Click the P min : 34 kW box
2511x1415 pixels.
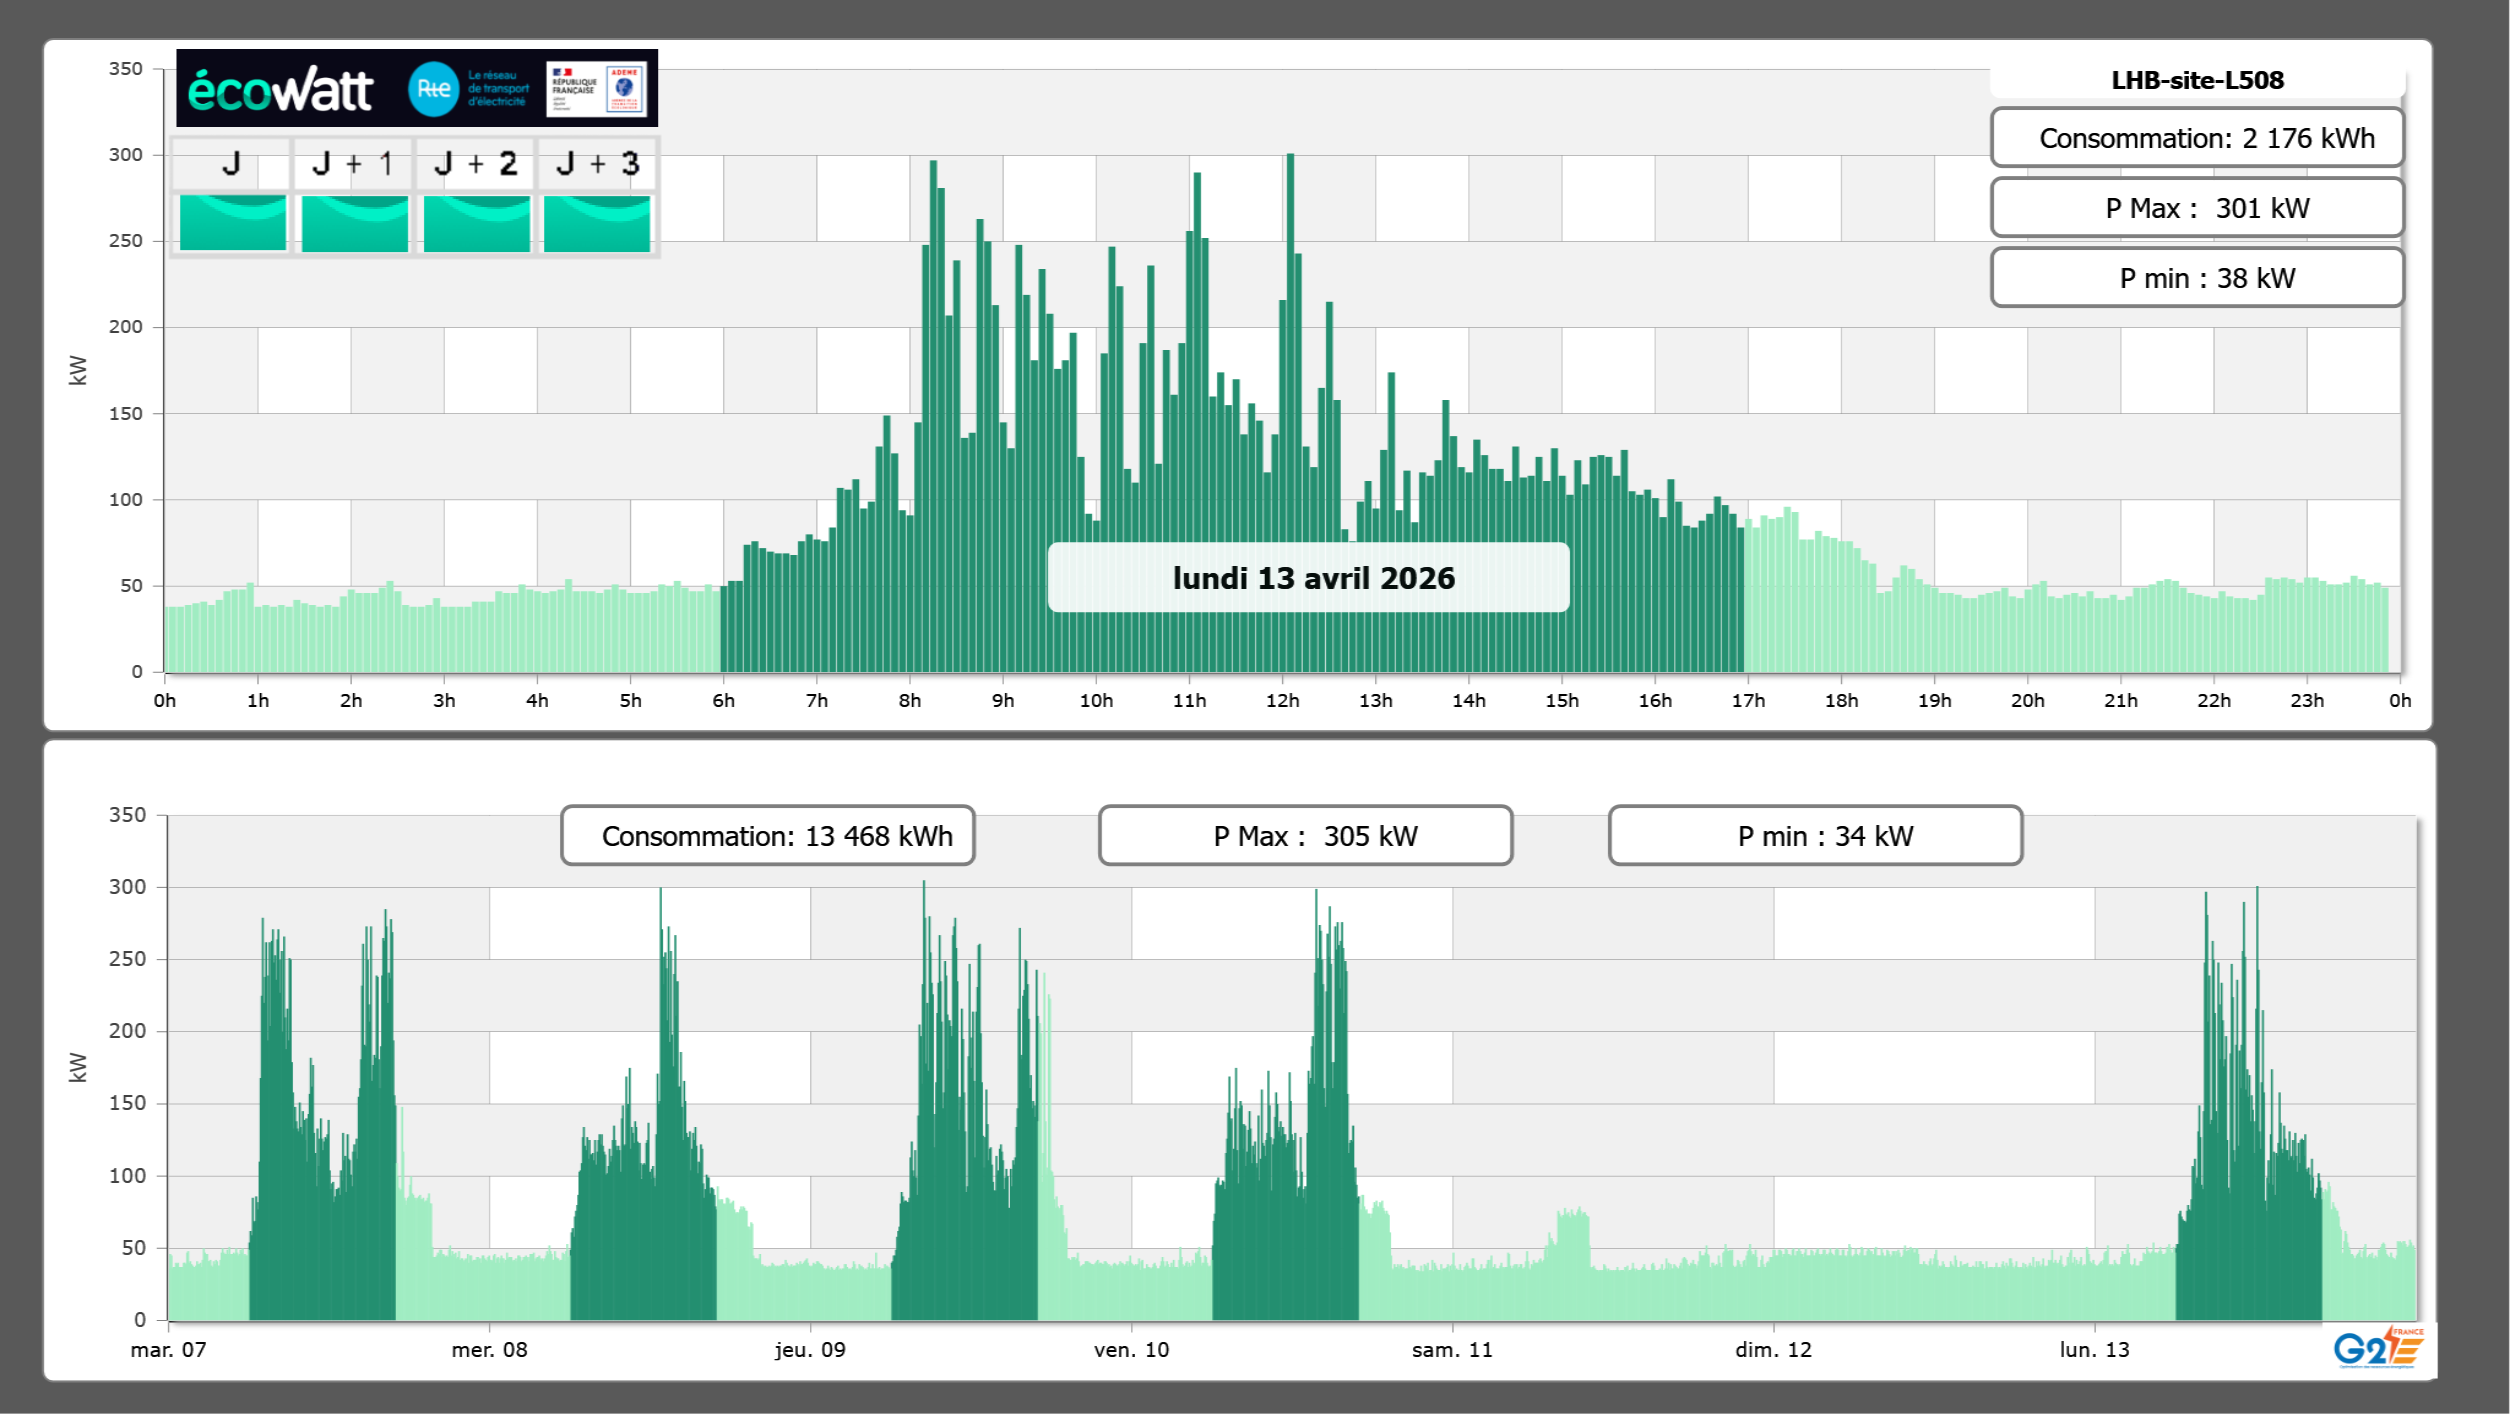(x=1815, y=835)
